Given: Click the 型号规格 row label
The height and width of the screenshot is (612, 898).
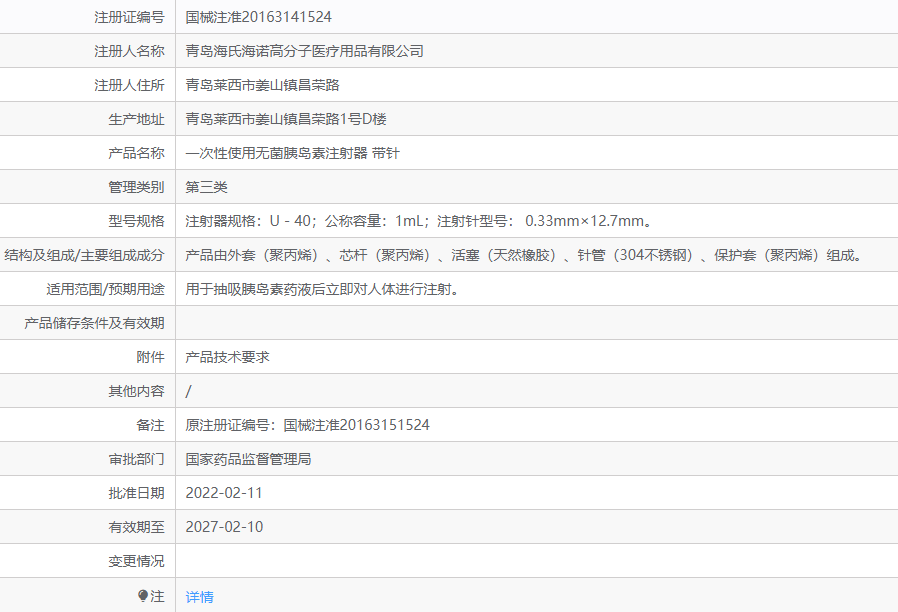Looking at the screenshot, I should tap(136, 221).
